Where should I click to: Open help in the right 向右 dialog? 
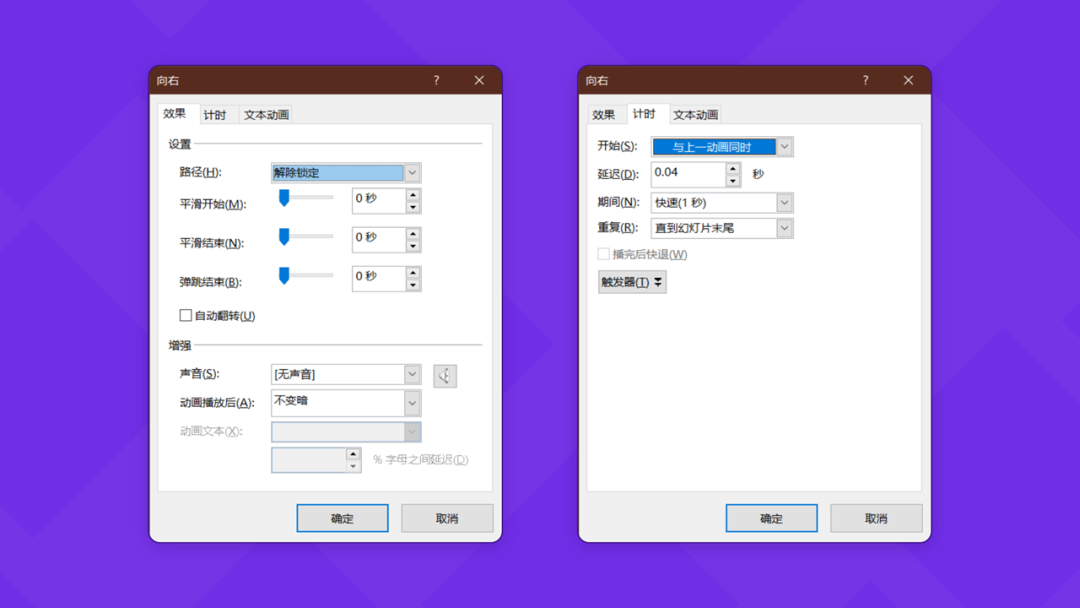(x=866, y=81)
